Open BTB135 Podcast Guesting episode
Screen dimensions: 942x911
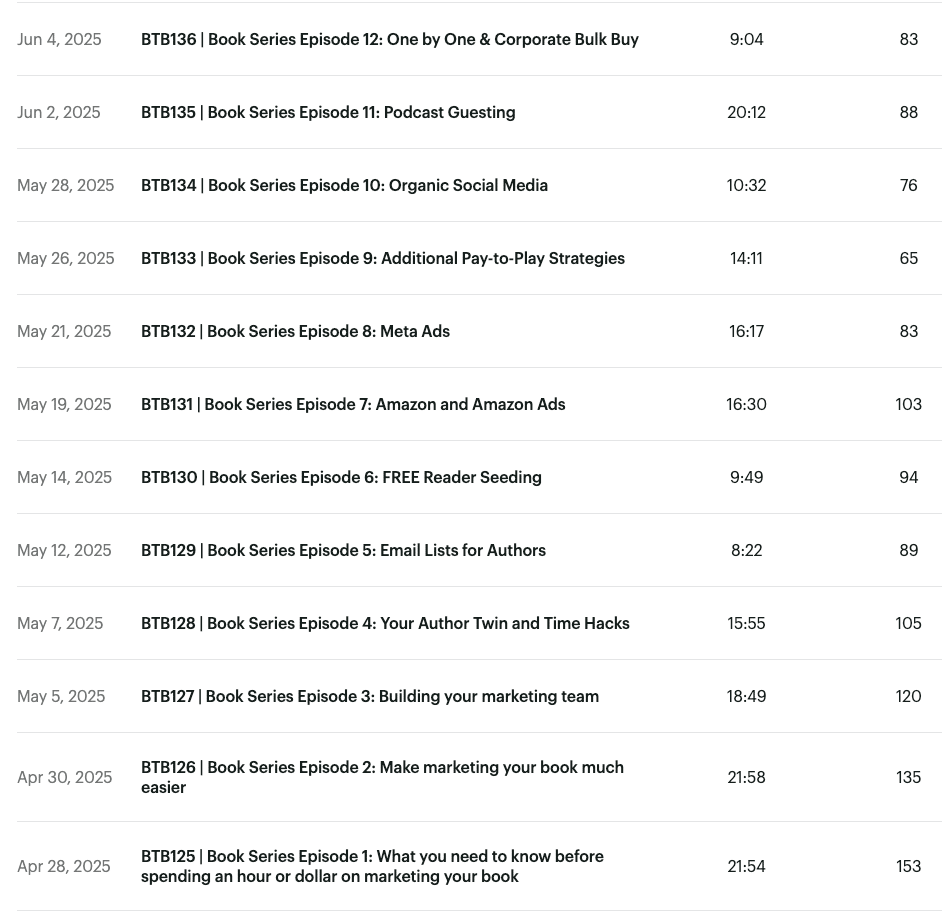328,113
